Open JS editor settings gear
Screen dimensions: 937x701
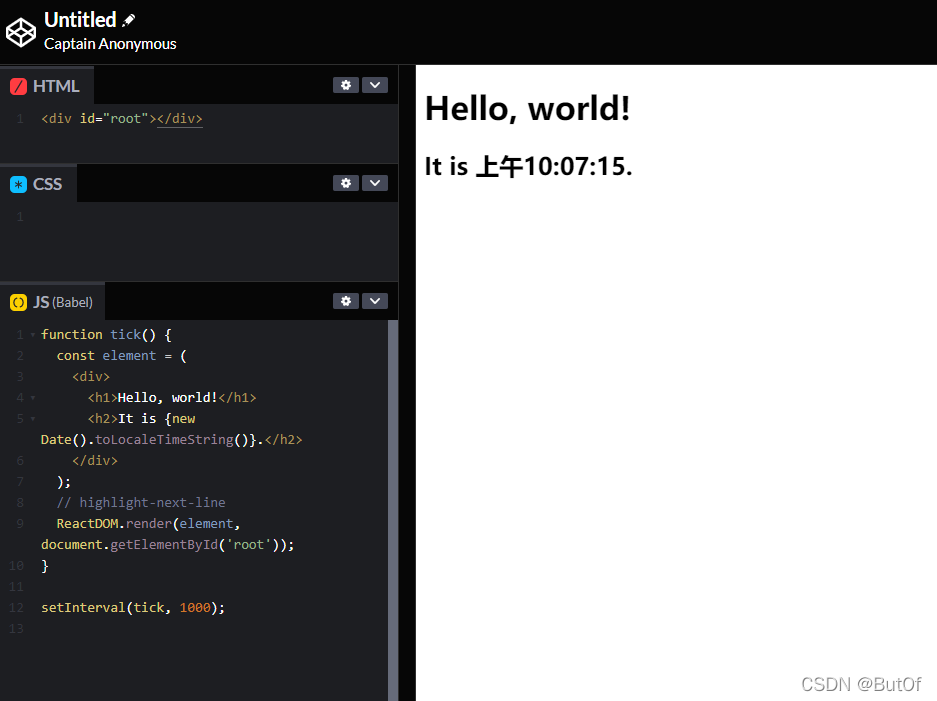tap(346, 301)
